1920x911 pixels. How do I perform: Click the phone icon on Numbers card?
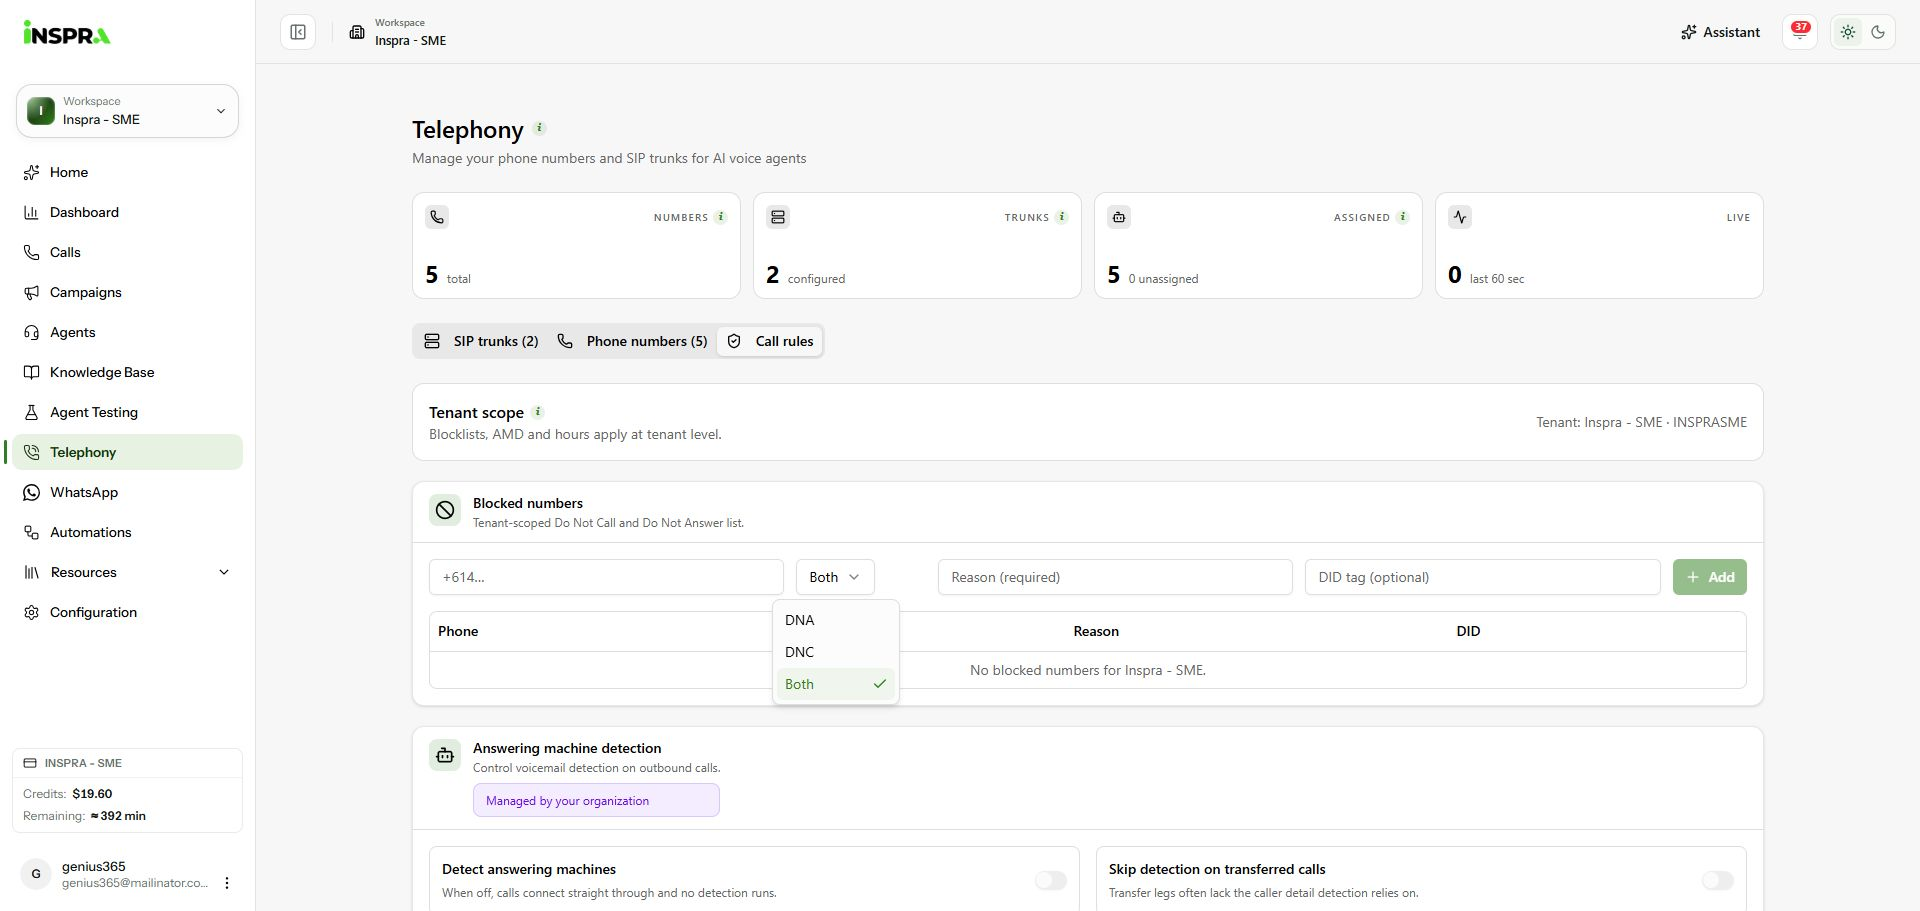coord(437,217)
